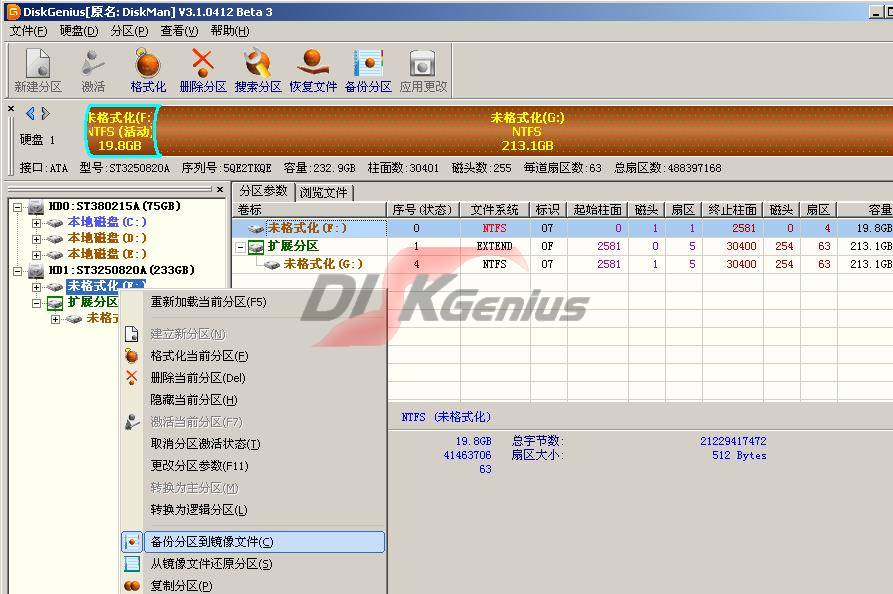
Task: Close the disk map panel with X
Action: [11, 108]
